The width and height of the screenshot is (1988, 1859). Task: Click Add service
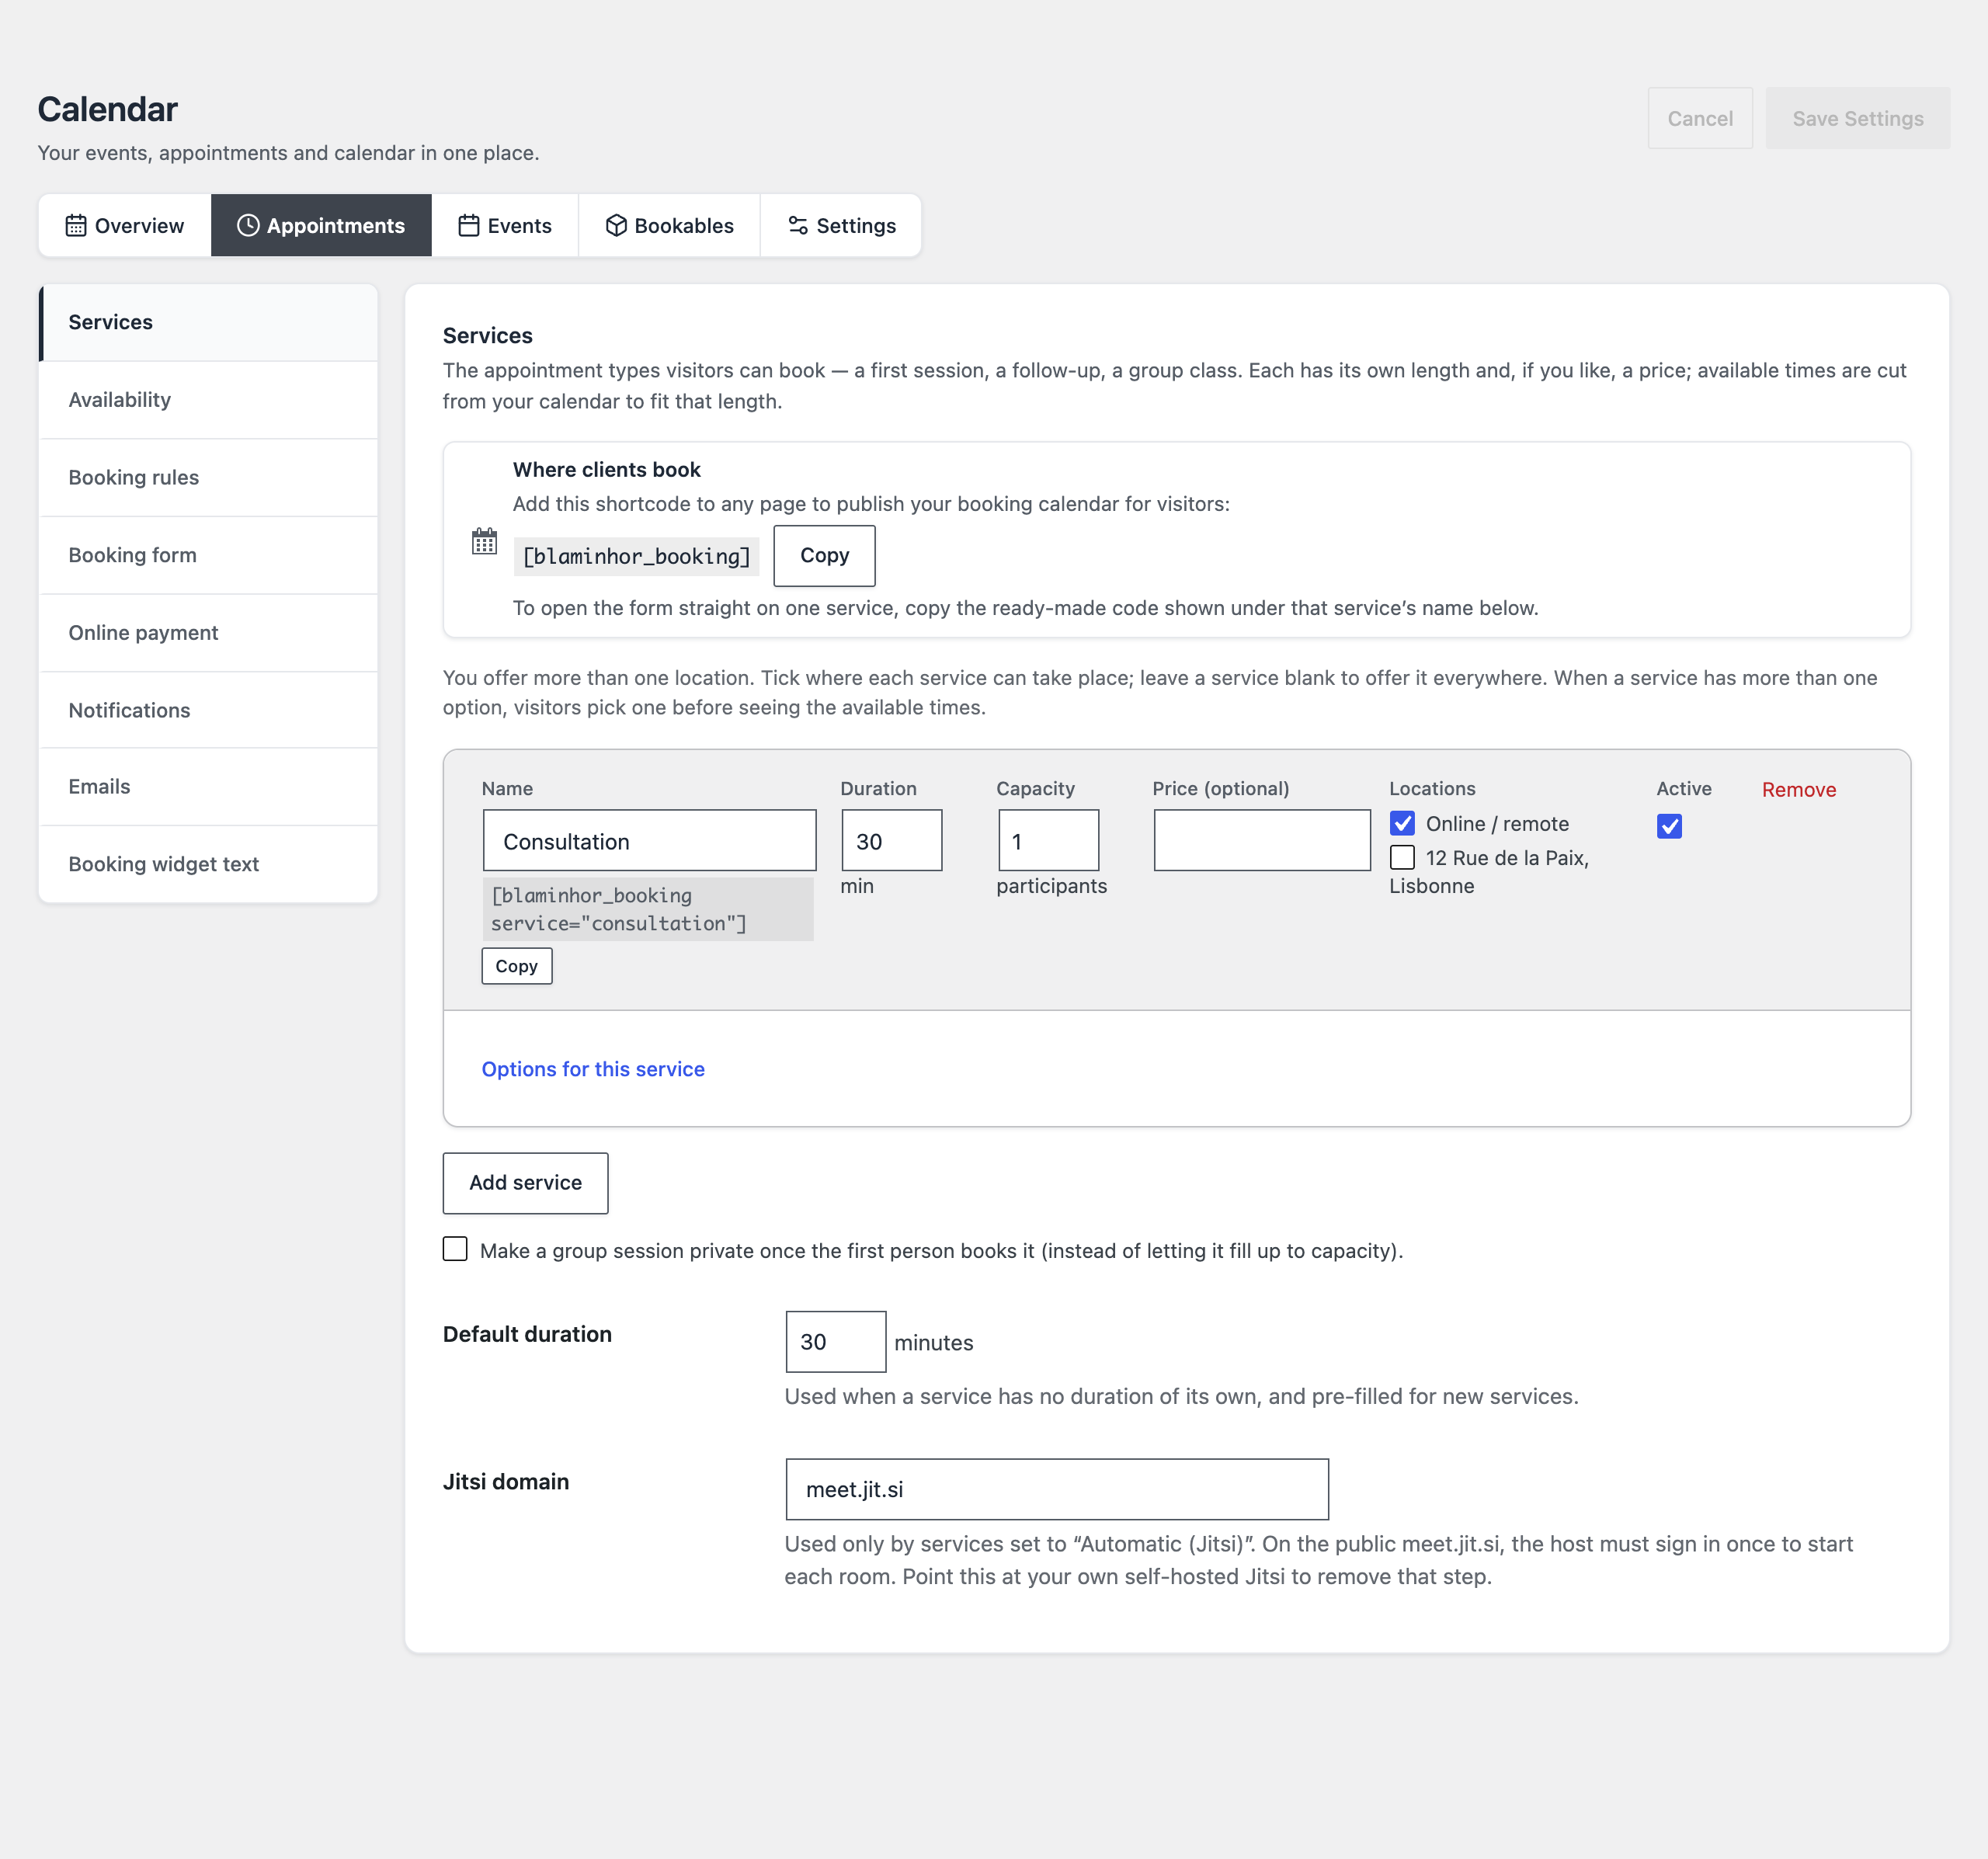[525, 1183]
